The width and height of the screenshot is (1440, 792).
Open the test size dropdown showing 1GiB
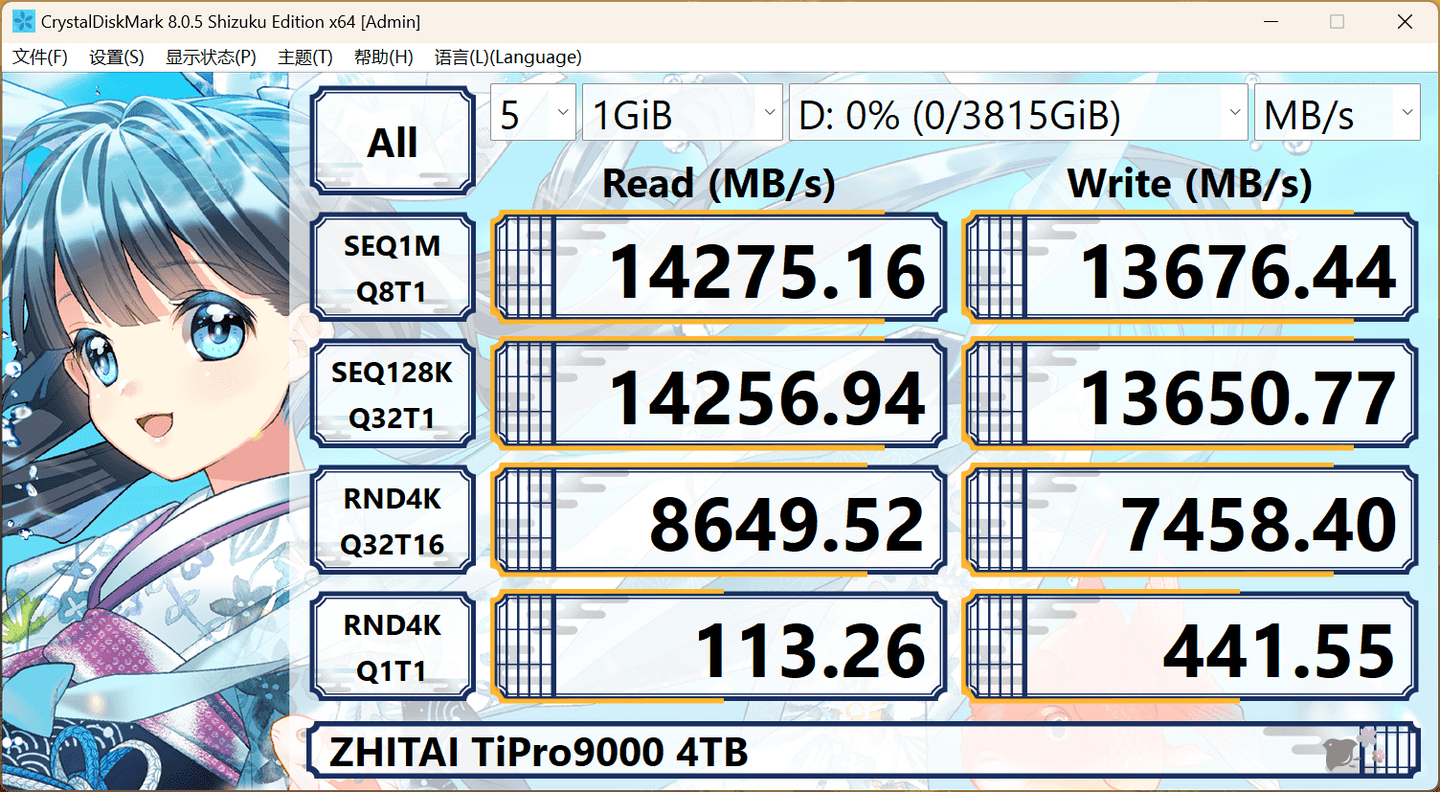coord(683,112)
